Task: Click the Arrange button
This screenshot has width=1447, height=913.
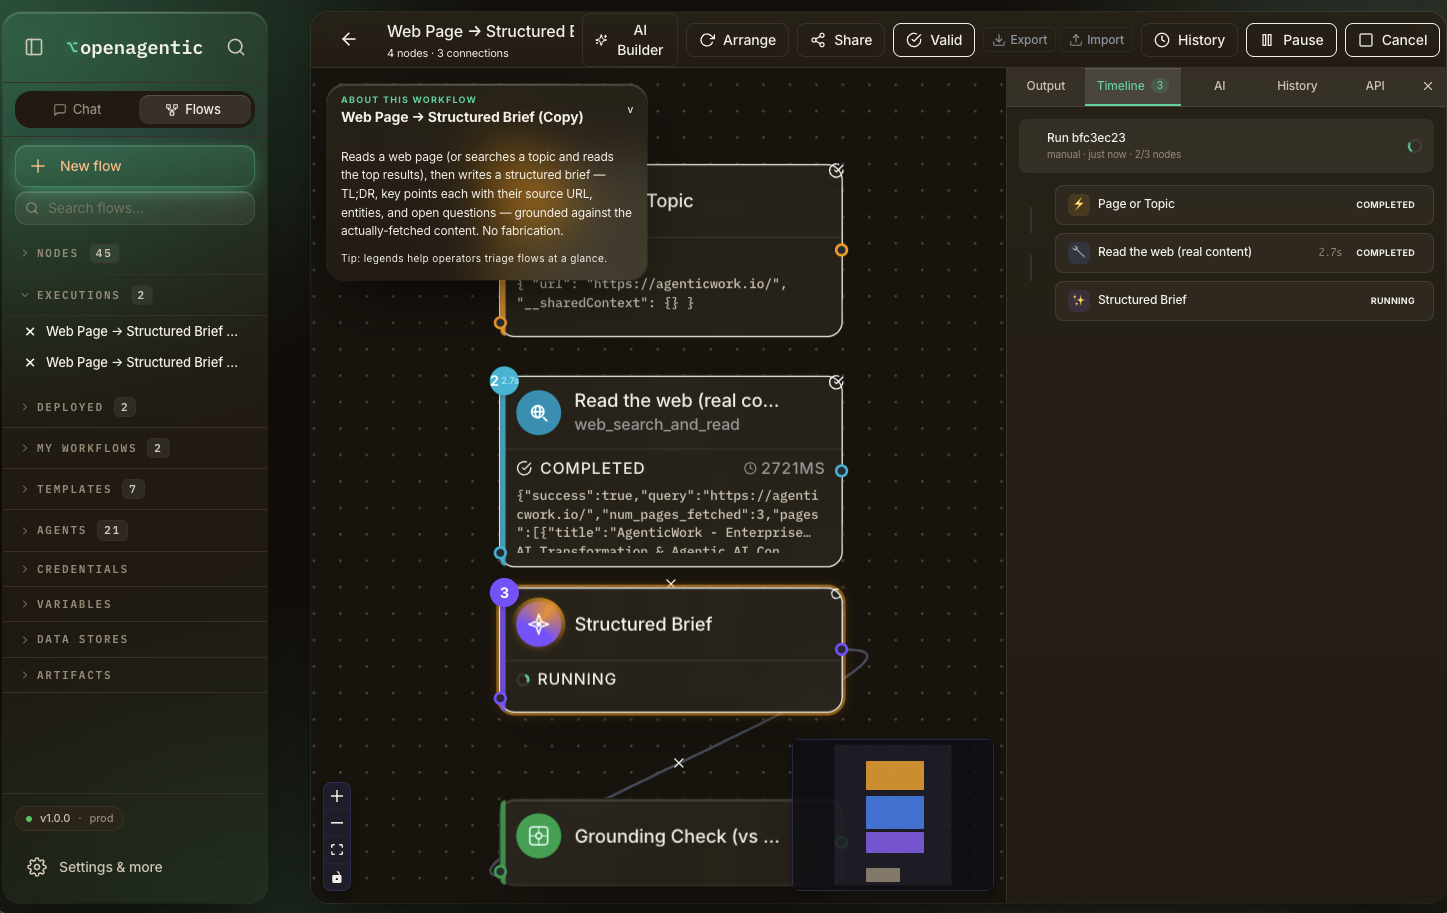Action: coord(737,40)
